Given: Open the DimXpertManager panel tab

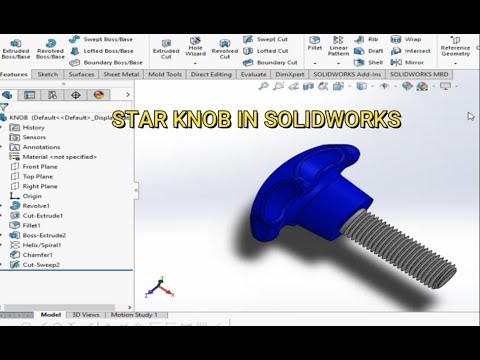Looking at the screenshot, I should tap(76, 95).
